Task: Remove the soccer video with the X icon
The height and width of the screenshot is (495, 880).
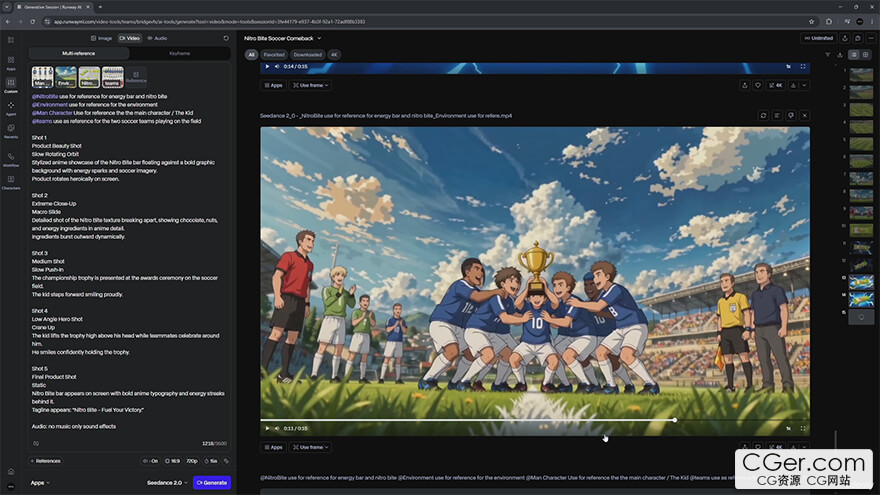Action: click(804, 116)
